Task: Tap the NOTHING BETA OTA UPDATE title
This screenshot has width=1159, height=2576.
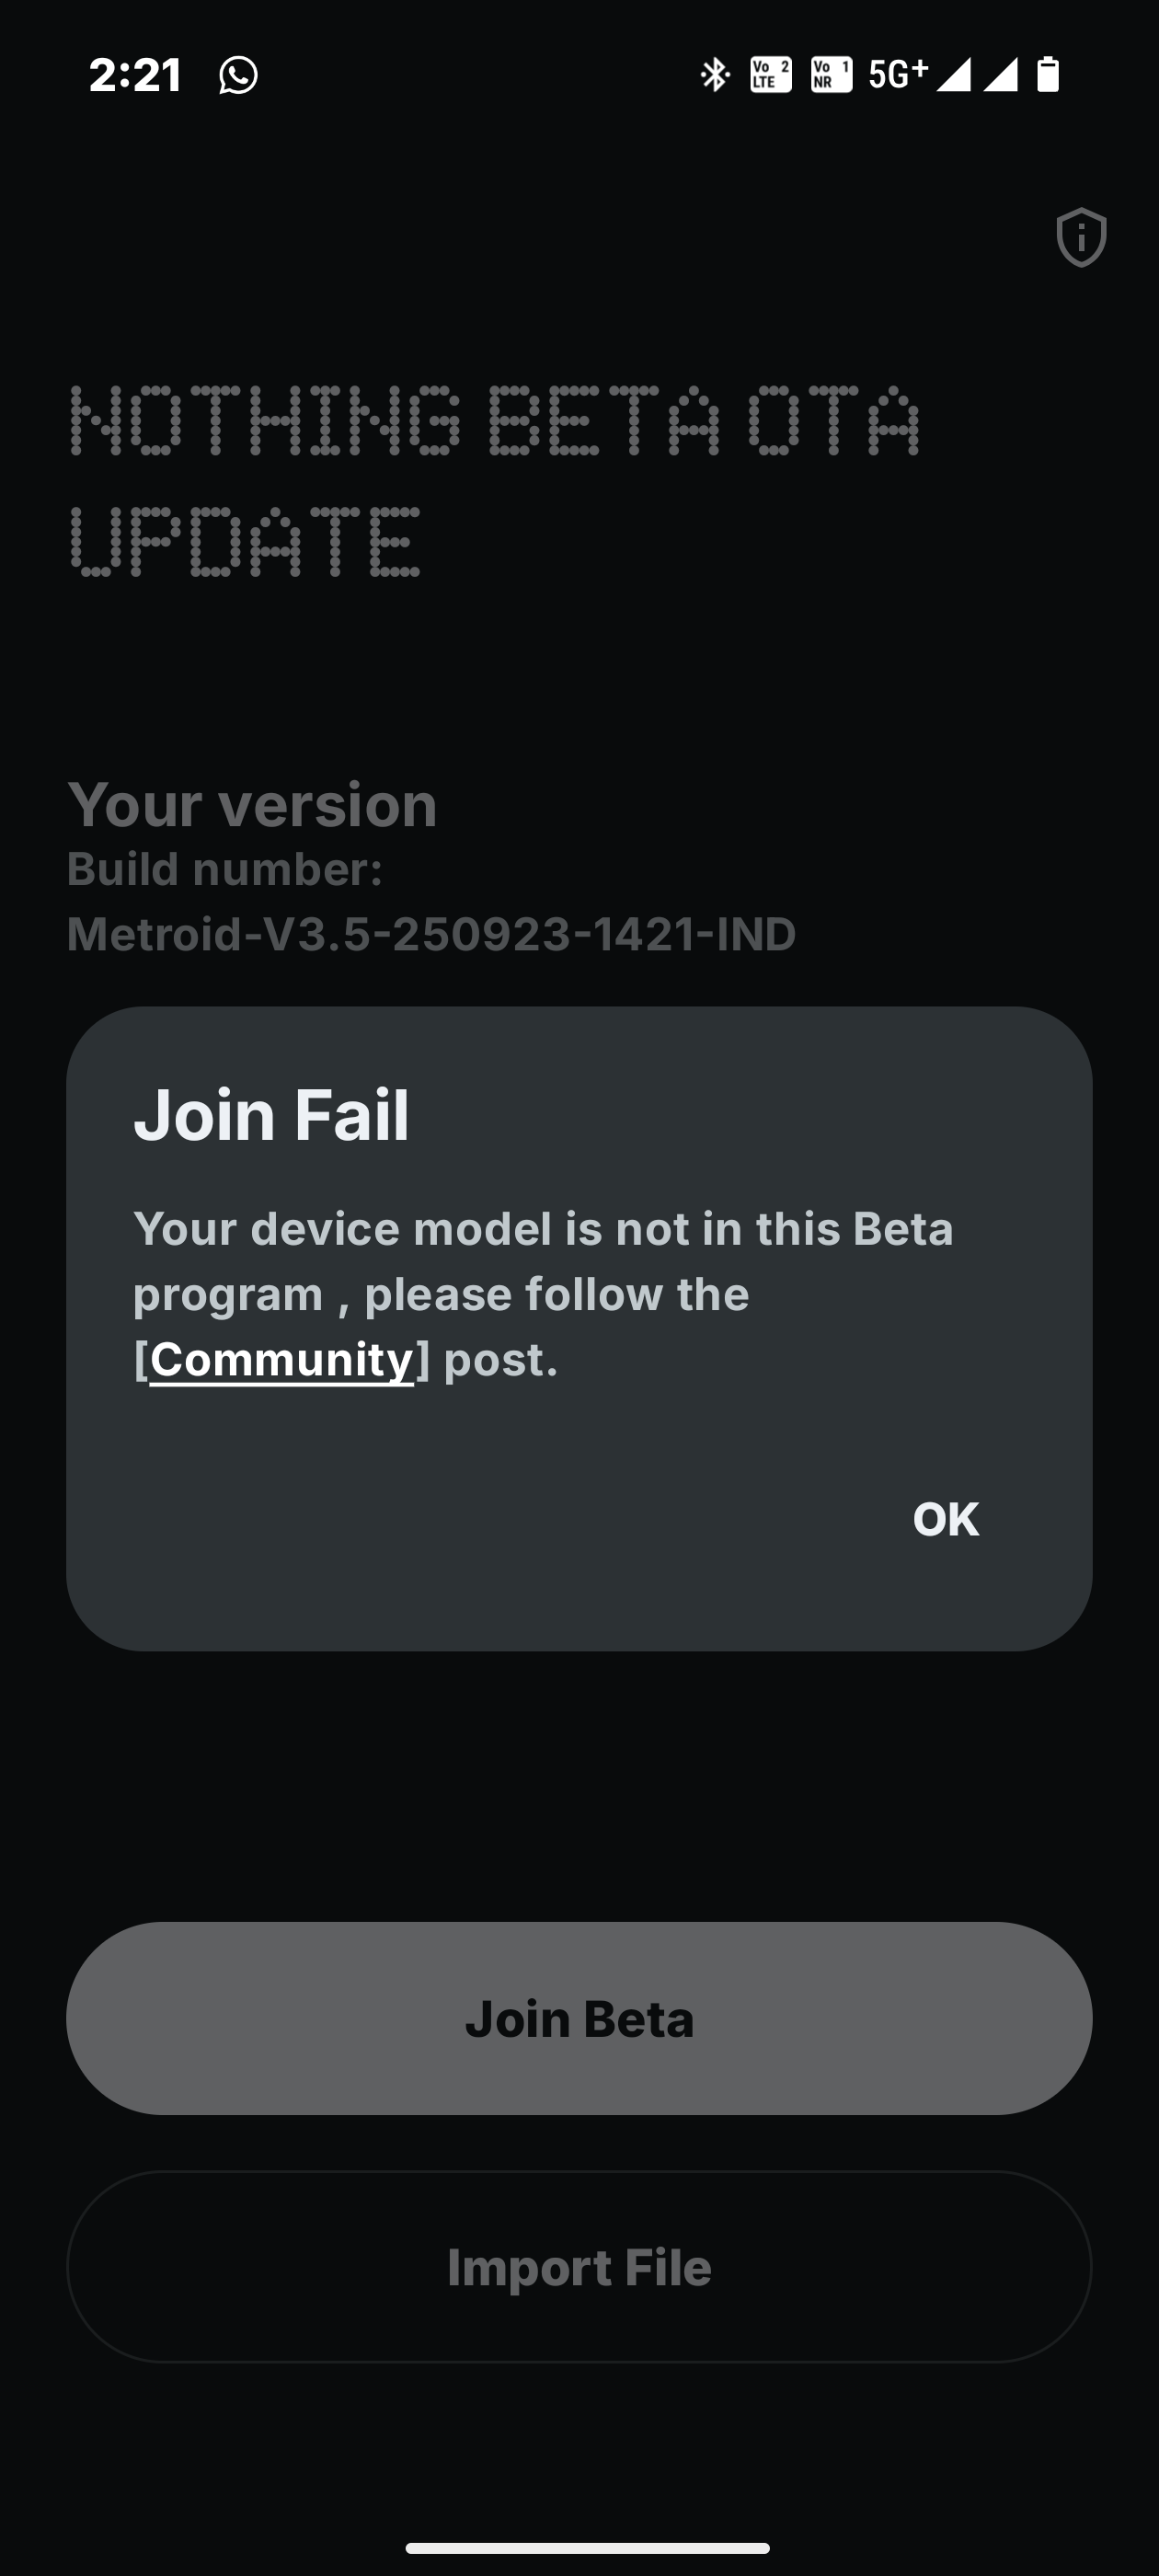Action: click(494, 480)
